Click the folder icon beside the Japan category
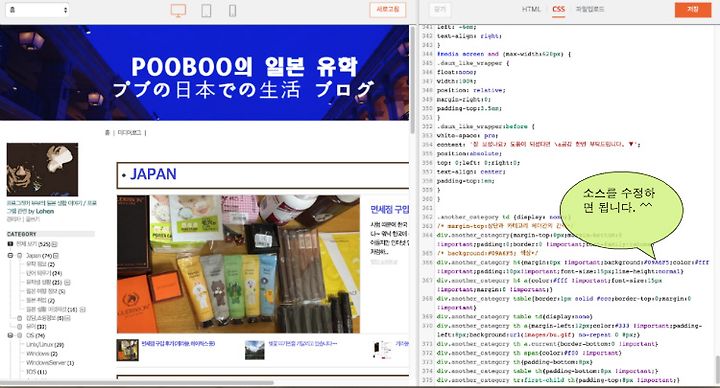The width and height of the screenshot is (720, 388). (20, 255)
